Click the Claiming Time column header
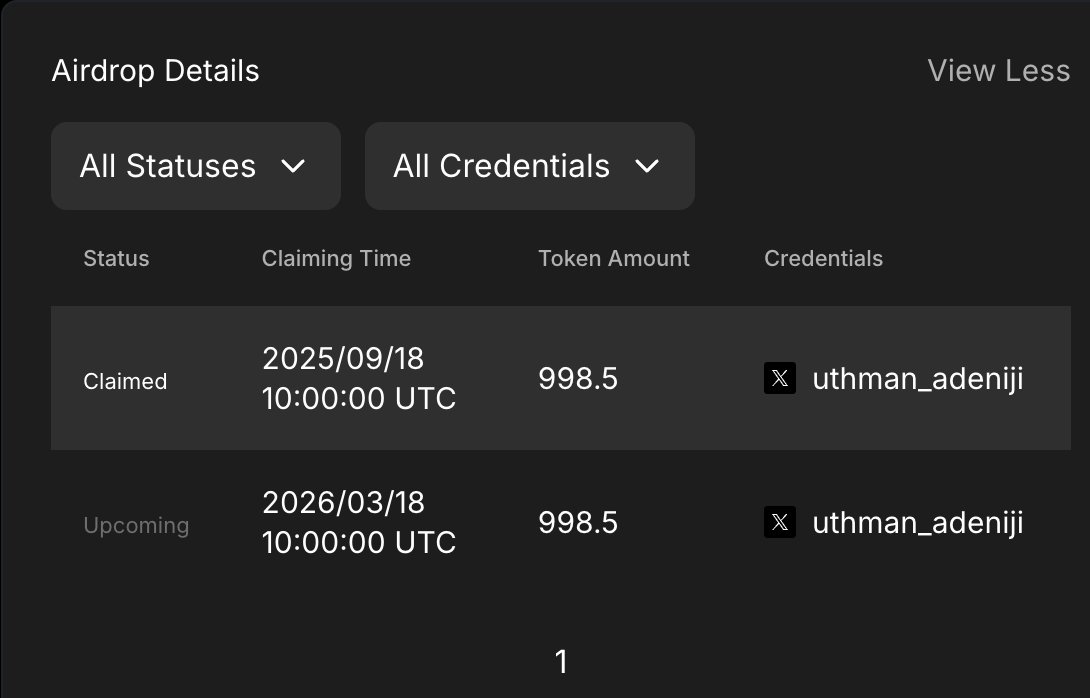 (x=336, y=259)
